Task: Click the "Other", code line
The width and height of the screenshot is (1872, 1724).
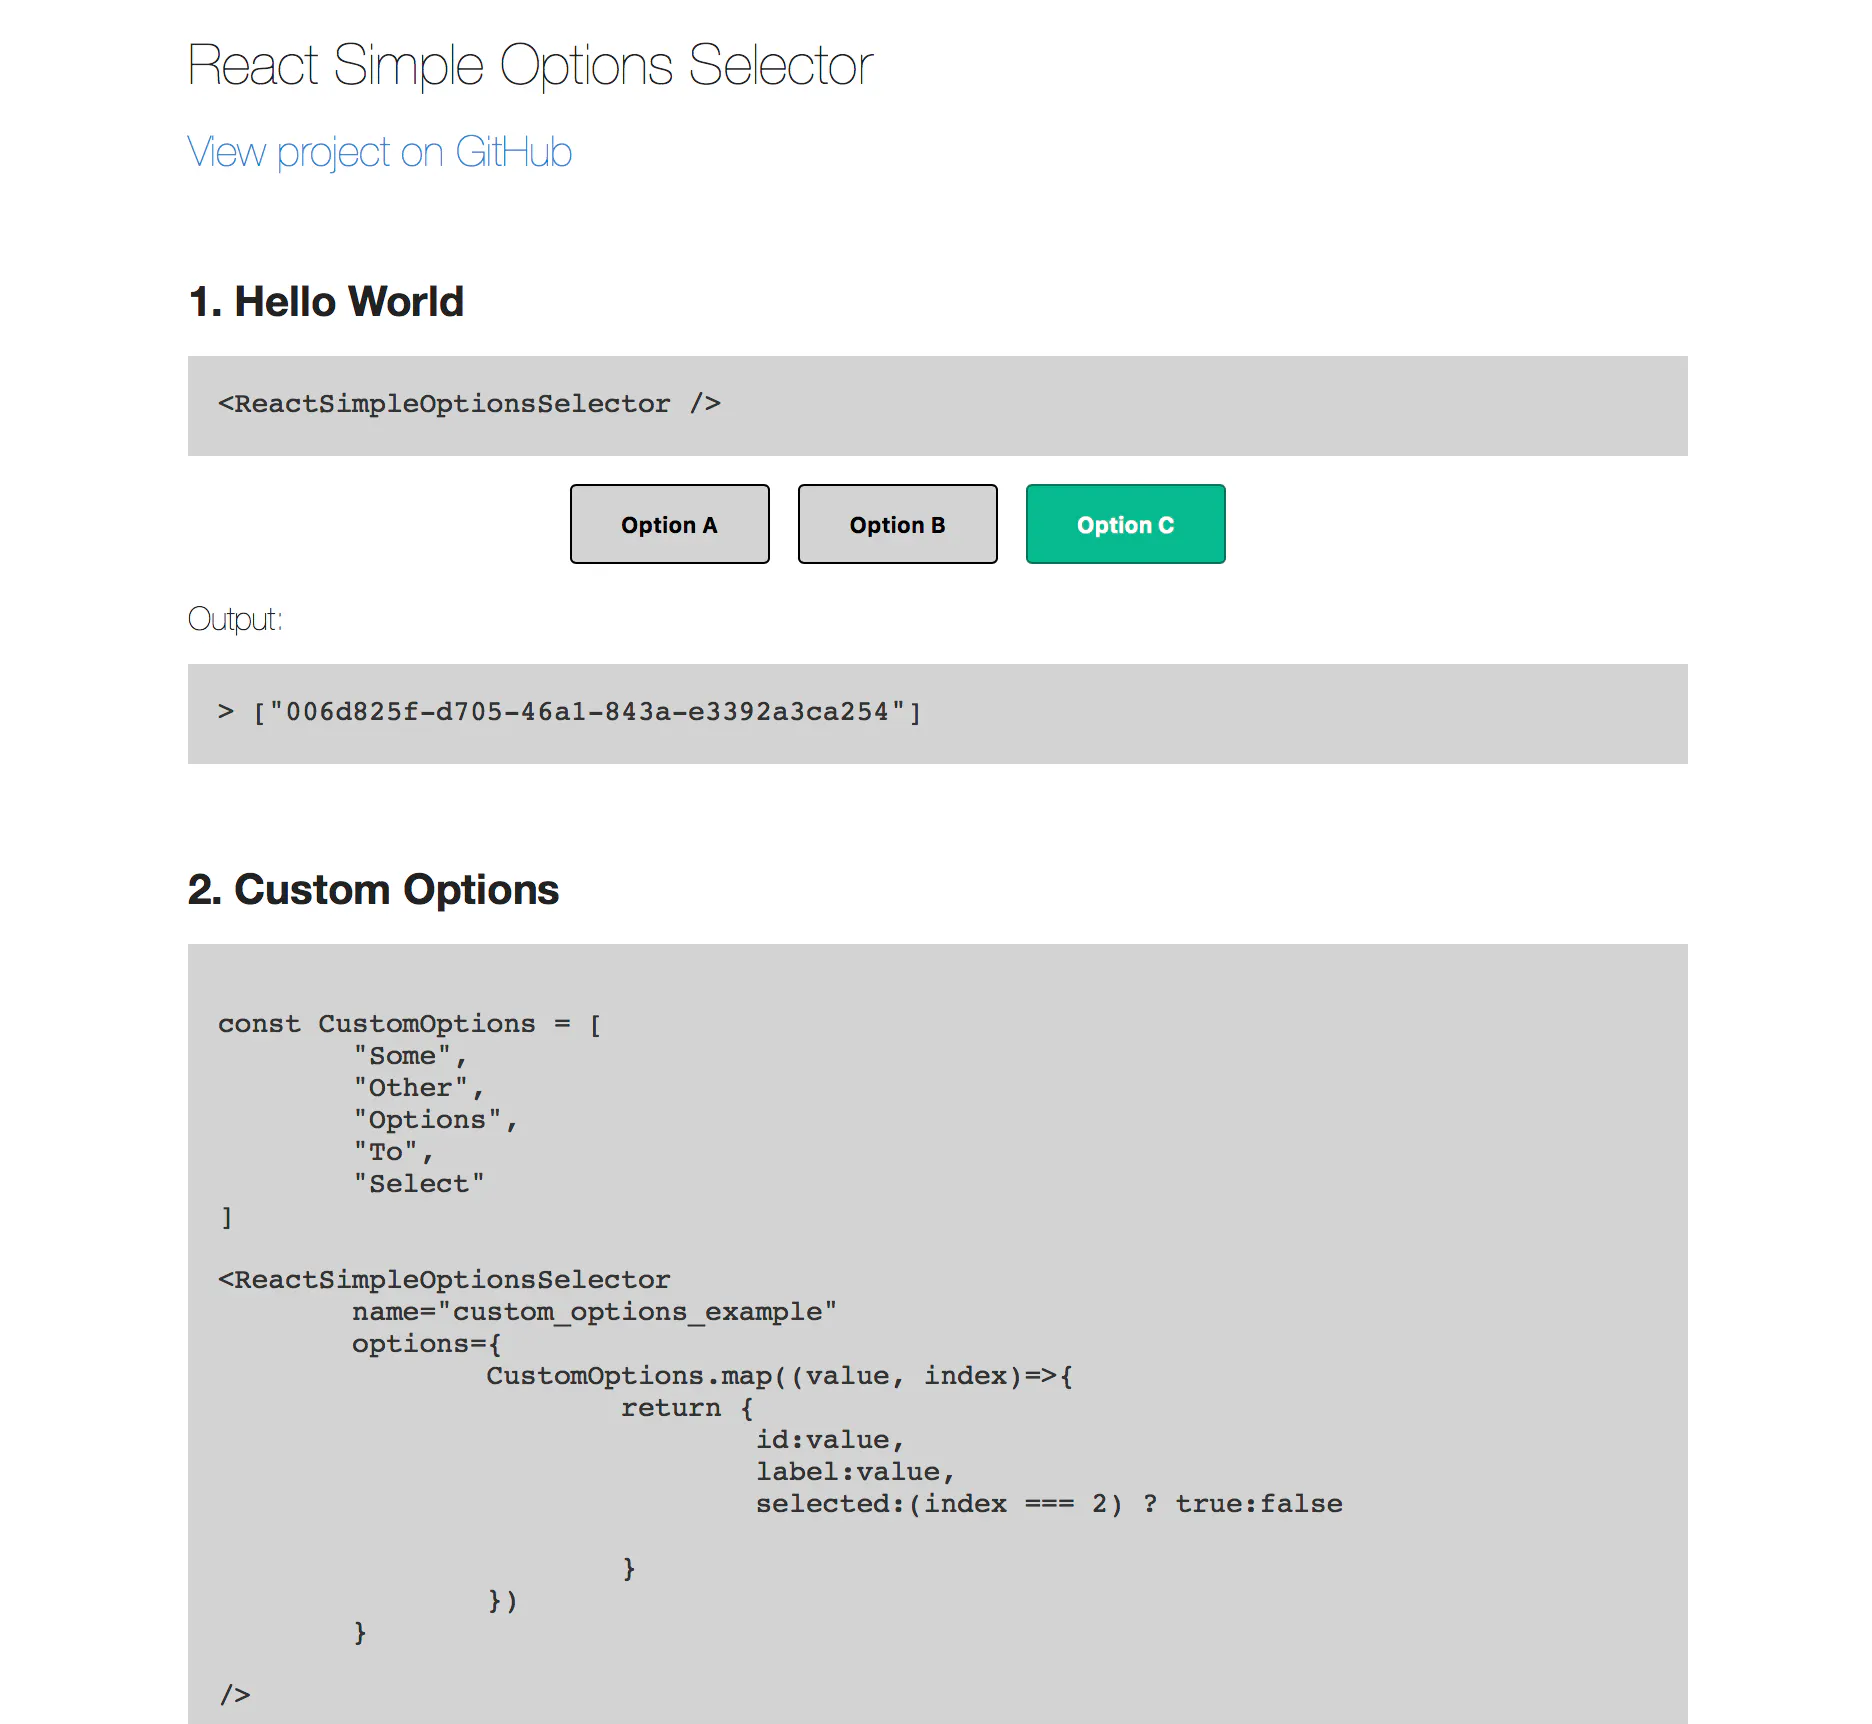Action: [x=419, y=1088]
